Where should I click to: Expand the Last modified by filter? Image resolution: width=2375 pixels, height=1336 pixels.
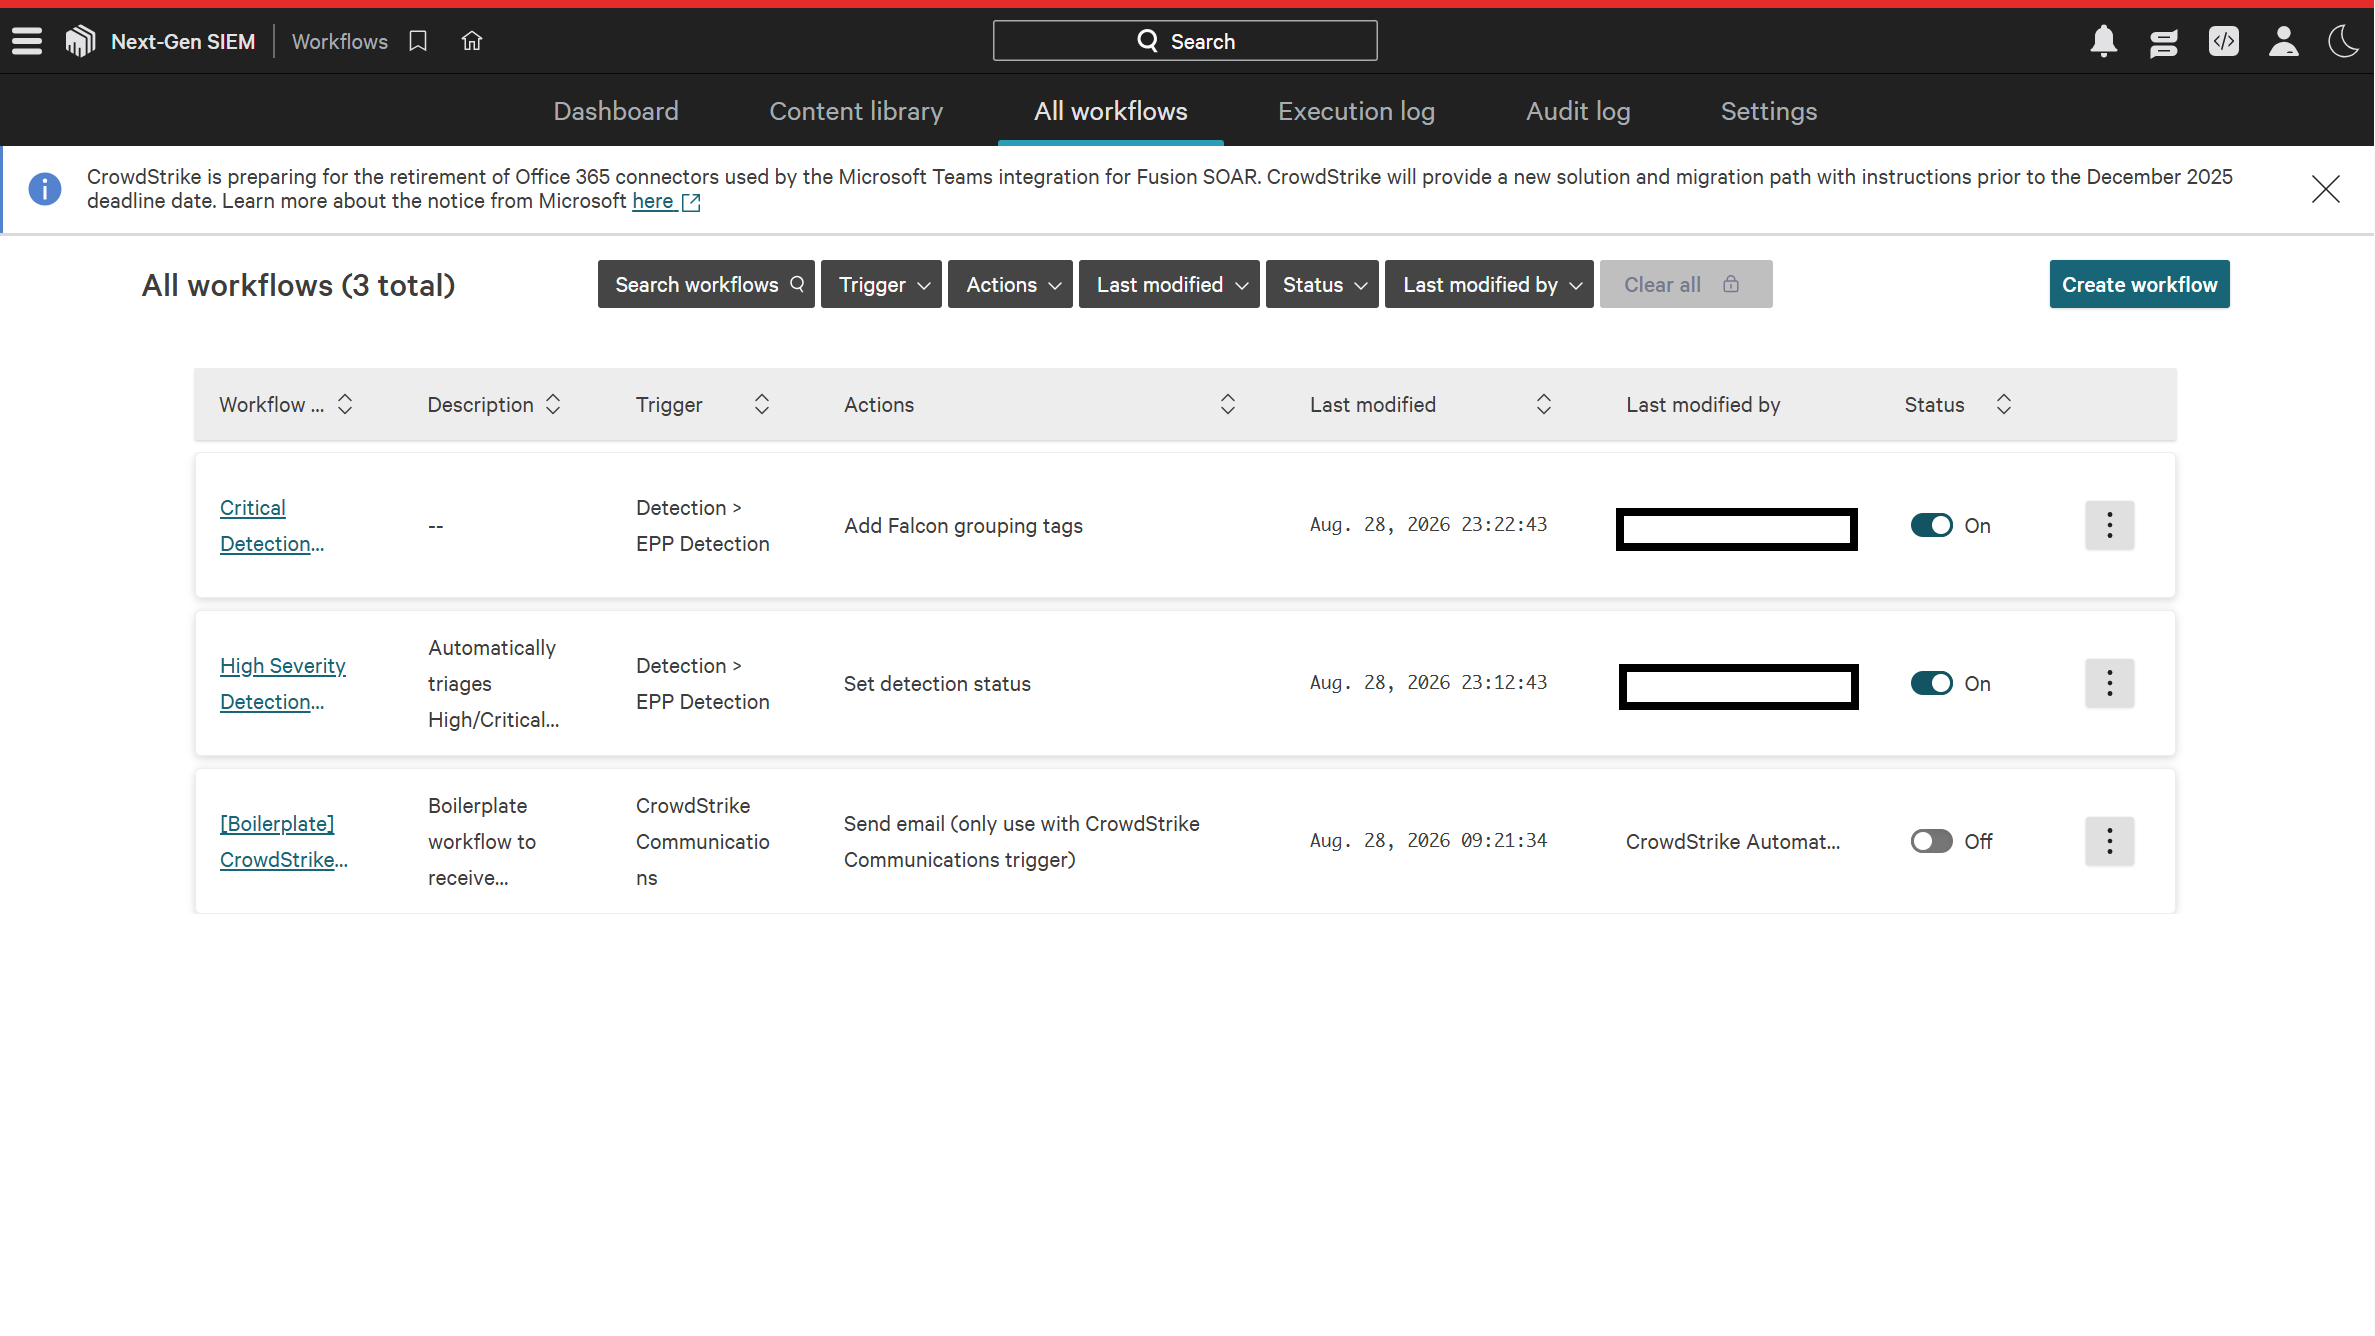[x=1489, y=285]
